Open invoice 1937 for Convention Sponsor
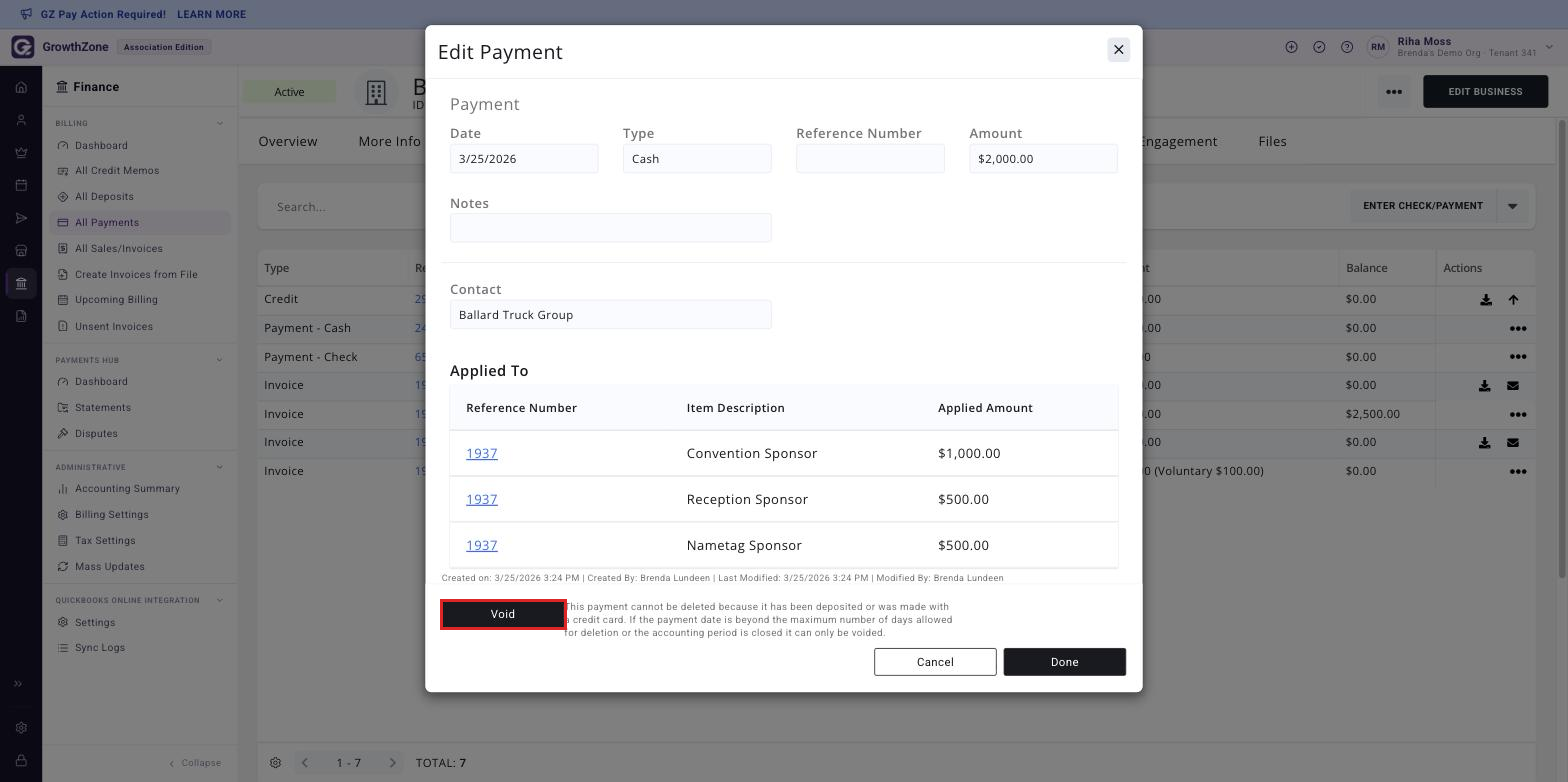Image resolution: width=1568 pixels, height=782 pixels. pos(481,454)
